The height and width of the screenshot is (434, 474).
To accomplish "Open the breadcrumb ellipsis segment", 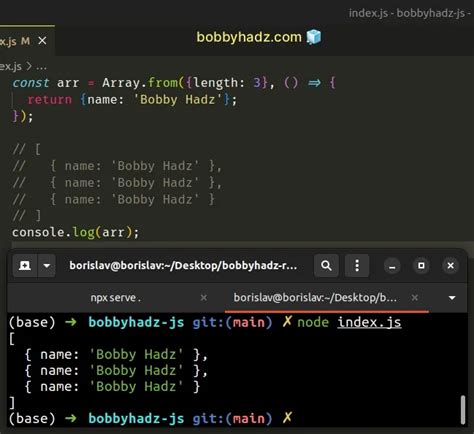I will 41,67.
